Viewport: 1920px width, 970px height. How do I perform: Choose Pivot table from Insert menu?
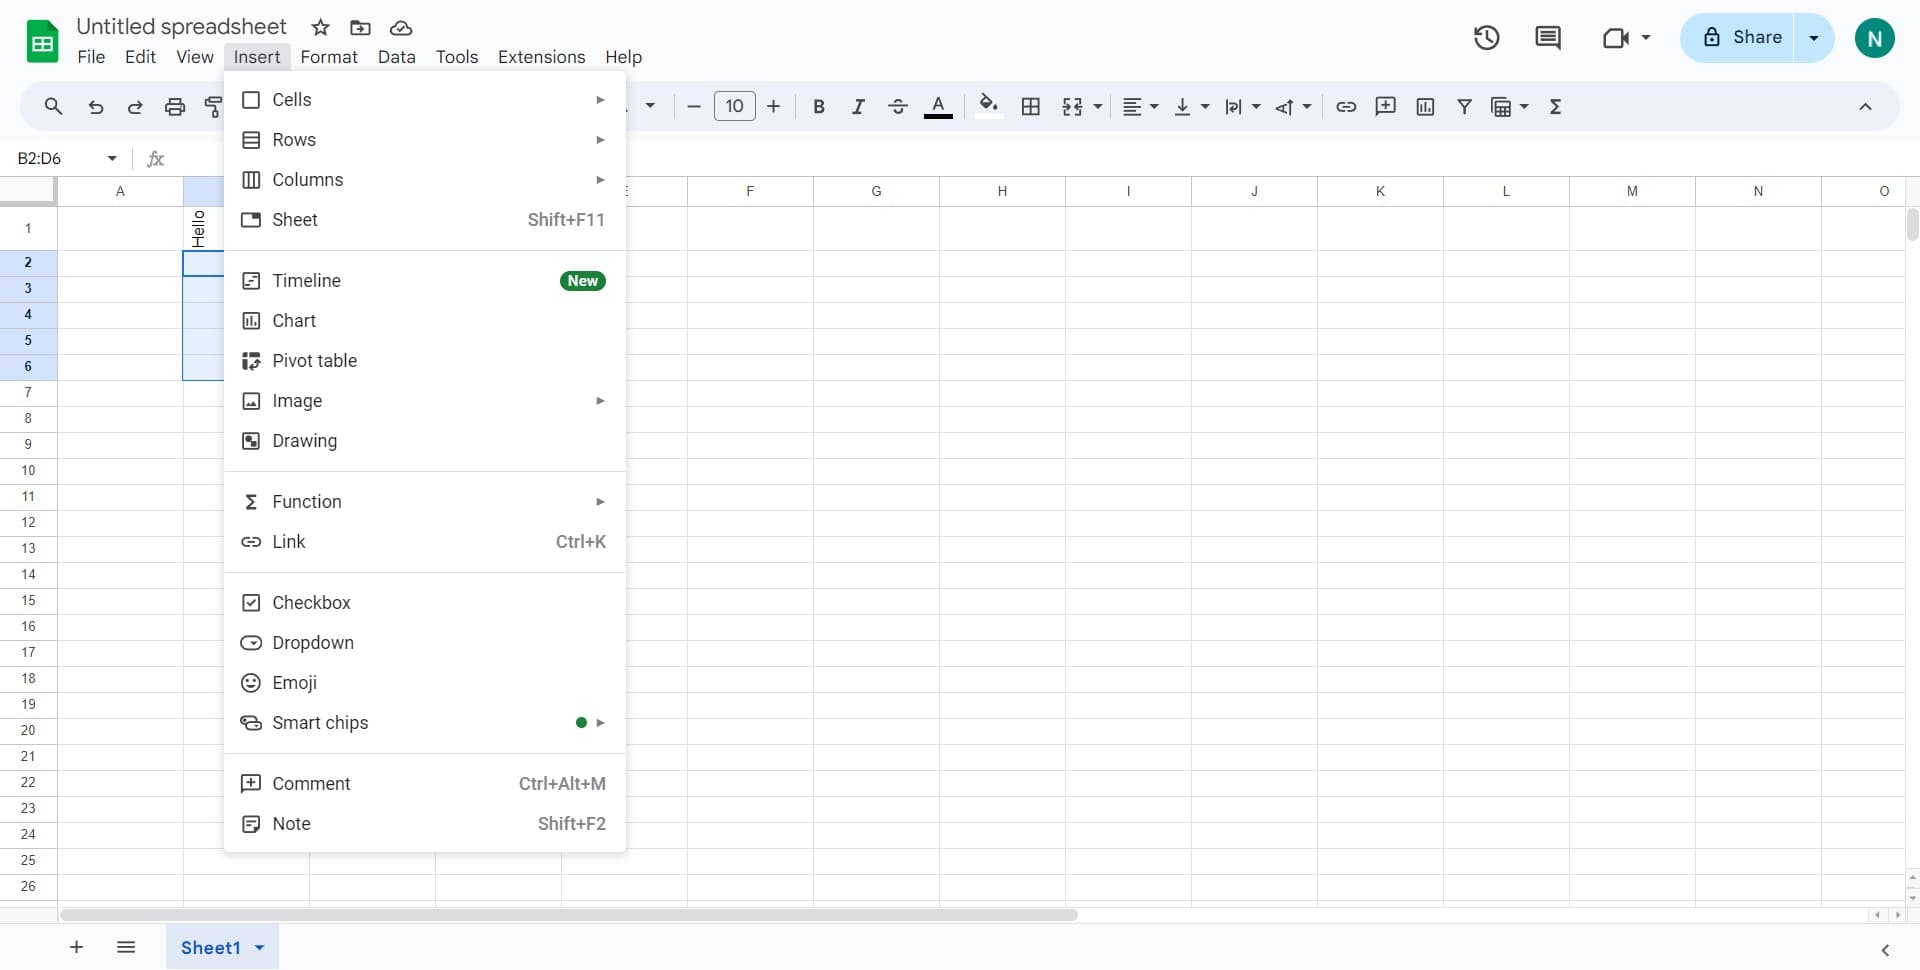(x=314, y=361)
